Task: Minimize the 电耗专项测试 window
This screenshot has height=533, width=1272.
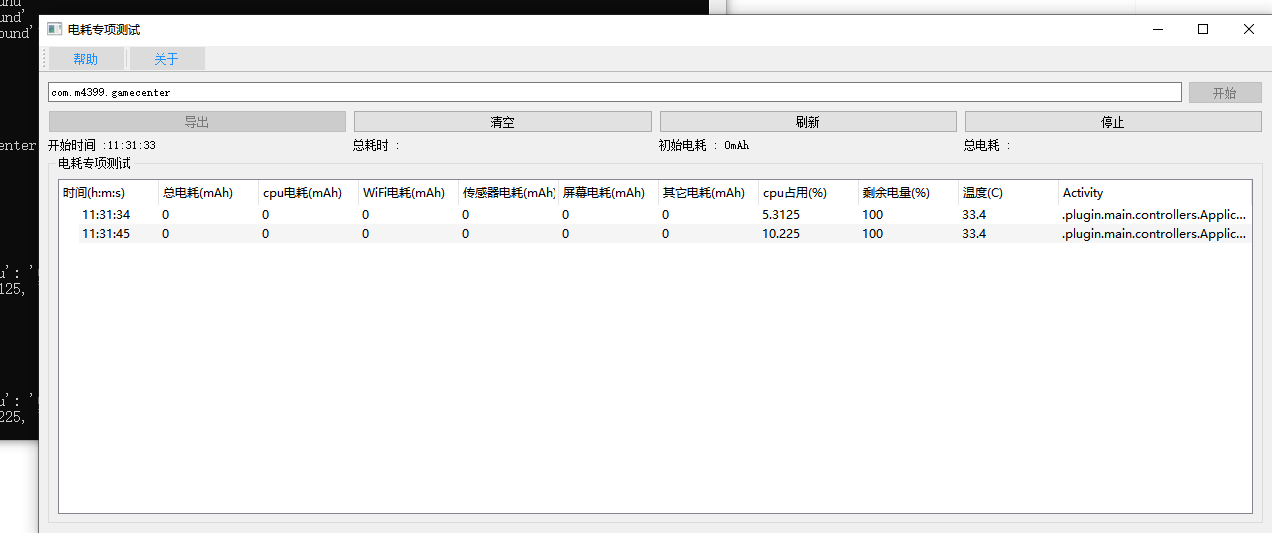Action: click(x=1158, y=29)
